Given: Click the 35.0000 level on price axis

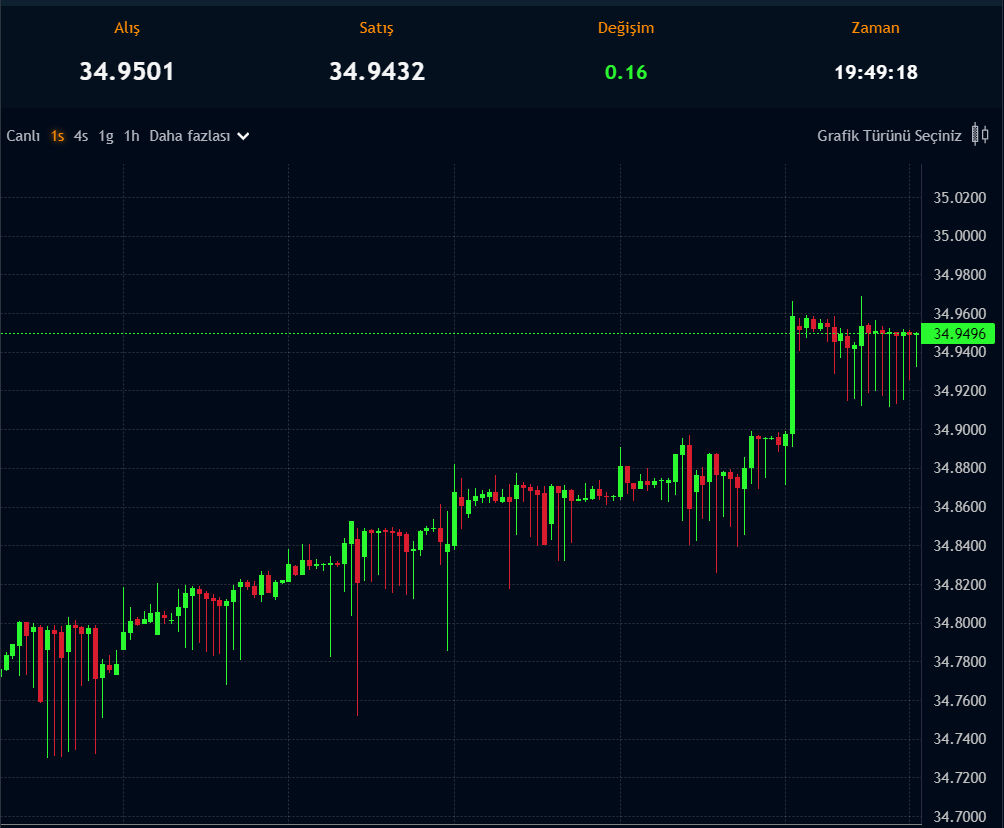Looking at the screenshot, I should (x=957, y=235).
